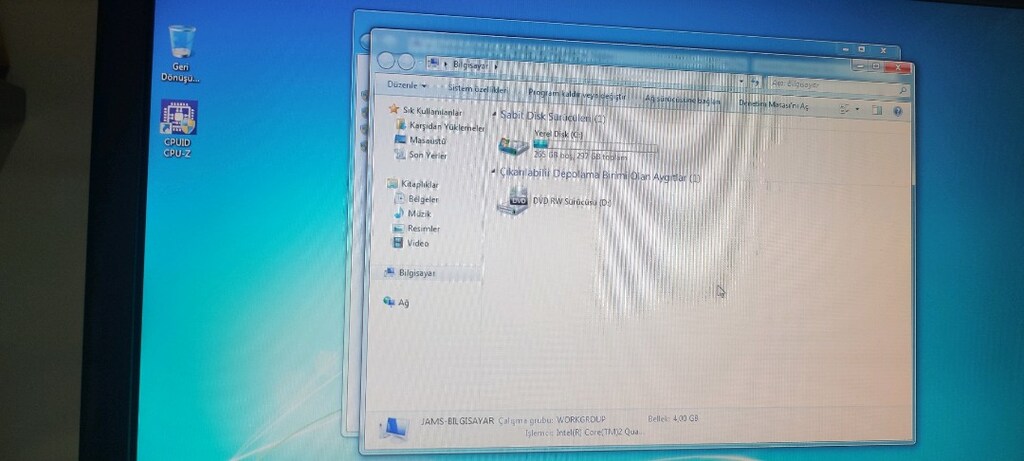Open Explorer help question mark

897,112
